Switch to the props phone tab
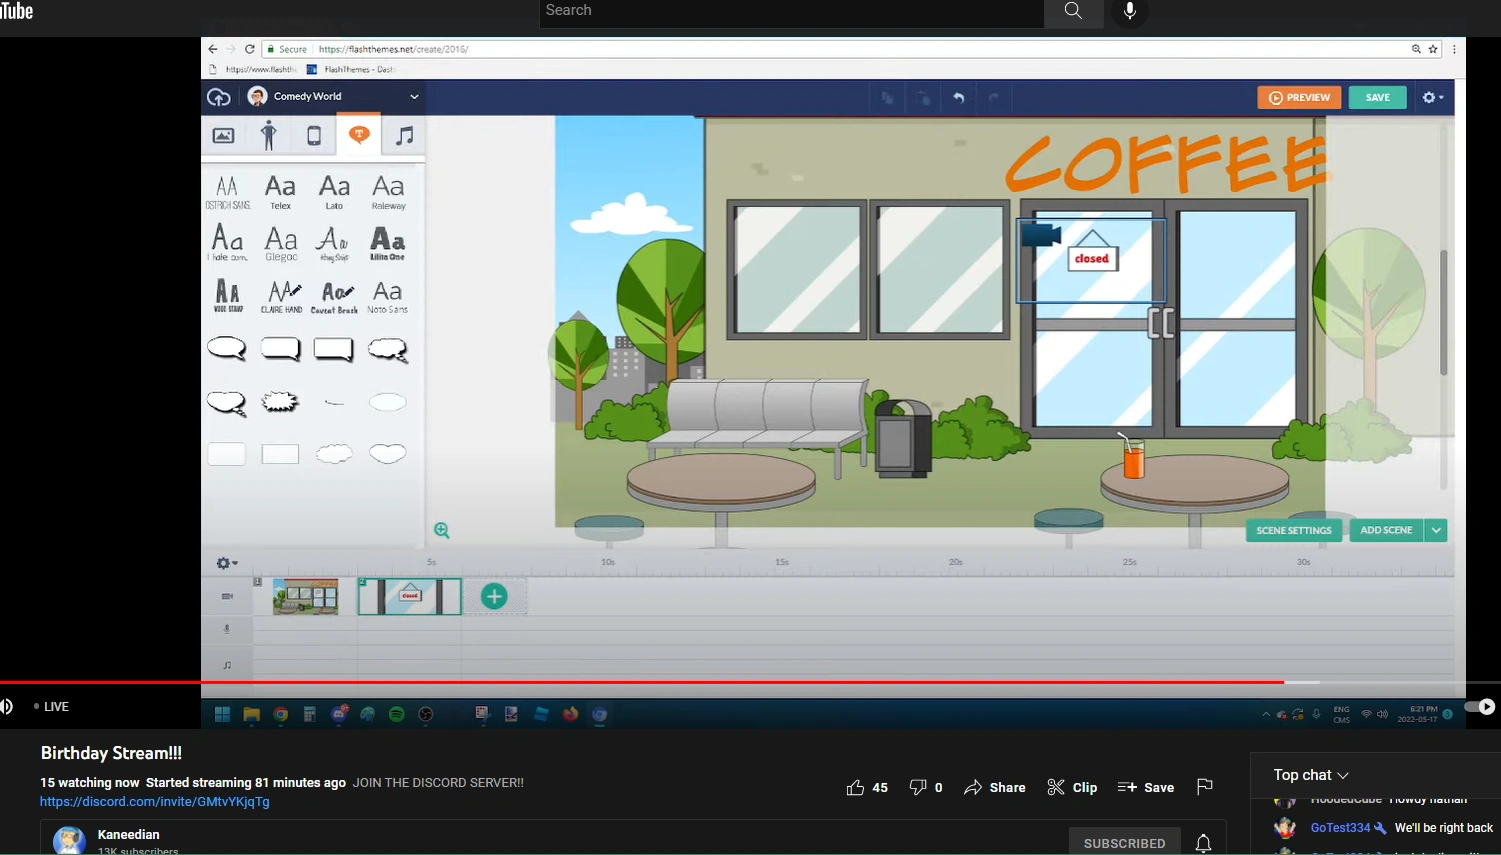 (x=314, y=135)
